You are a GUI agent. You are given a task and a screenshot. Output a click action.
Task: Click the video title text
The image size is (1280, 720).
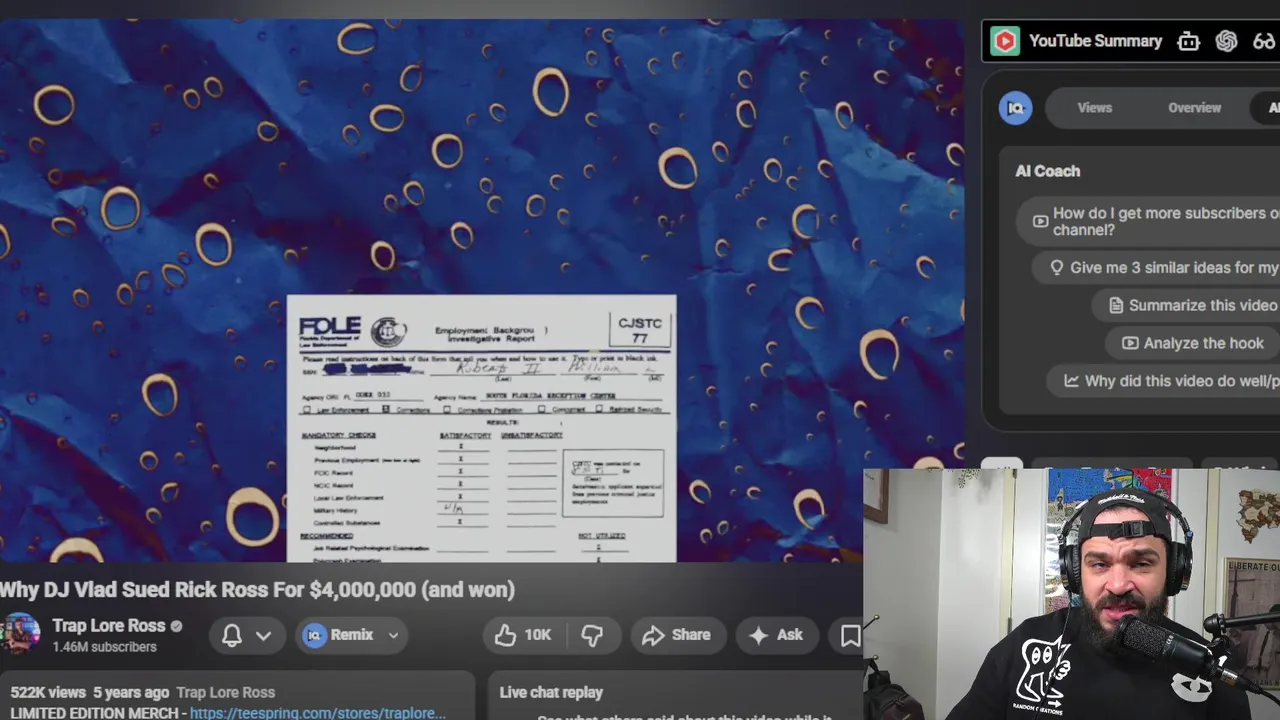coord(257,589)
